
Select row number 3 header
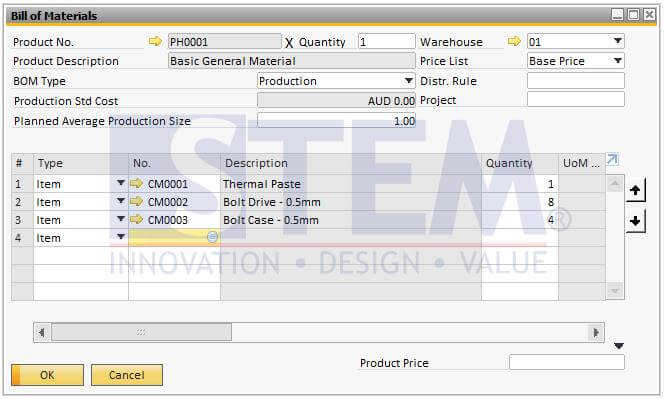coord(22,220)
